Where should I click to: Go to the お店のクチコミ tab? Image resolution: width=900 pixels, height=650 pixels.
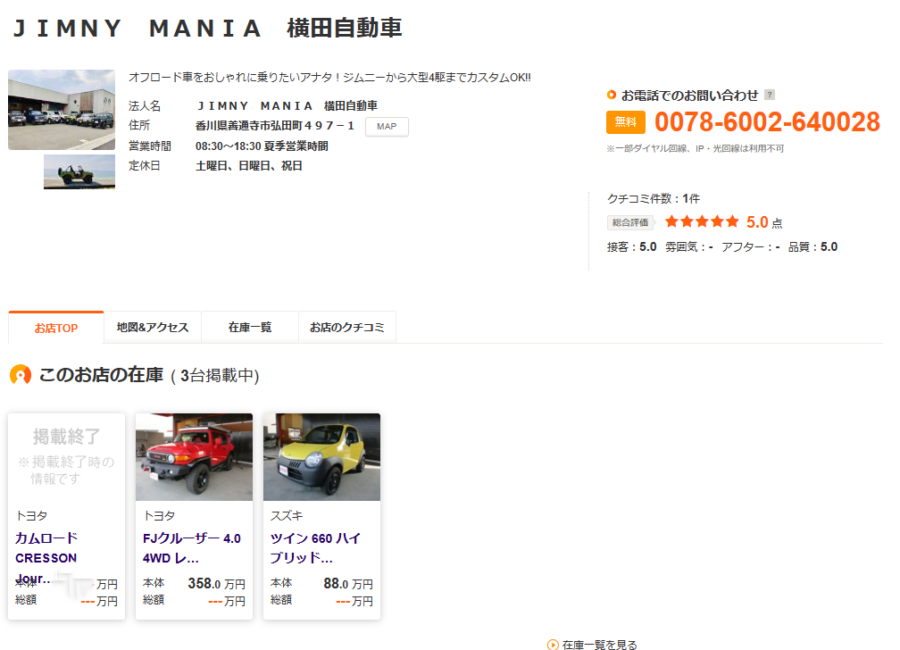coord(347,327)
